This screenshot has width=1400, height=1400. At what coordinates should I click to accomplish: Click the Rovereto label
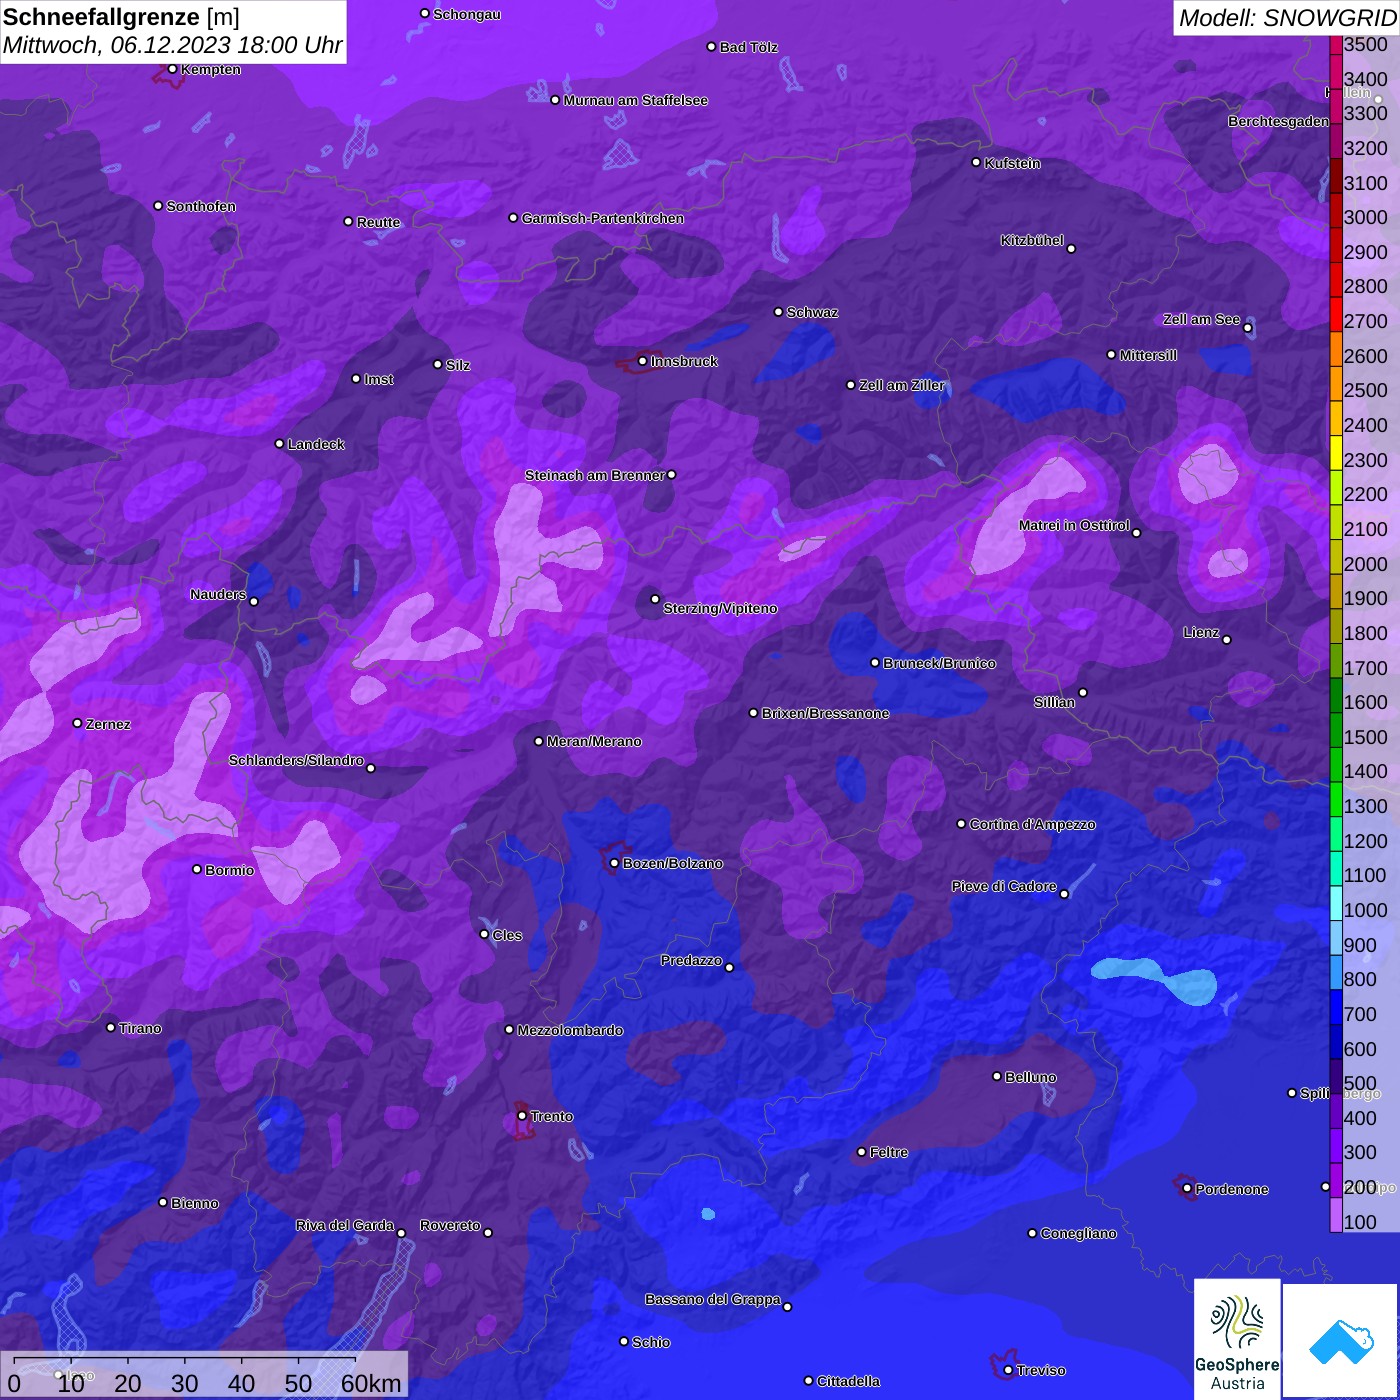[450, 1225]
